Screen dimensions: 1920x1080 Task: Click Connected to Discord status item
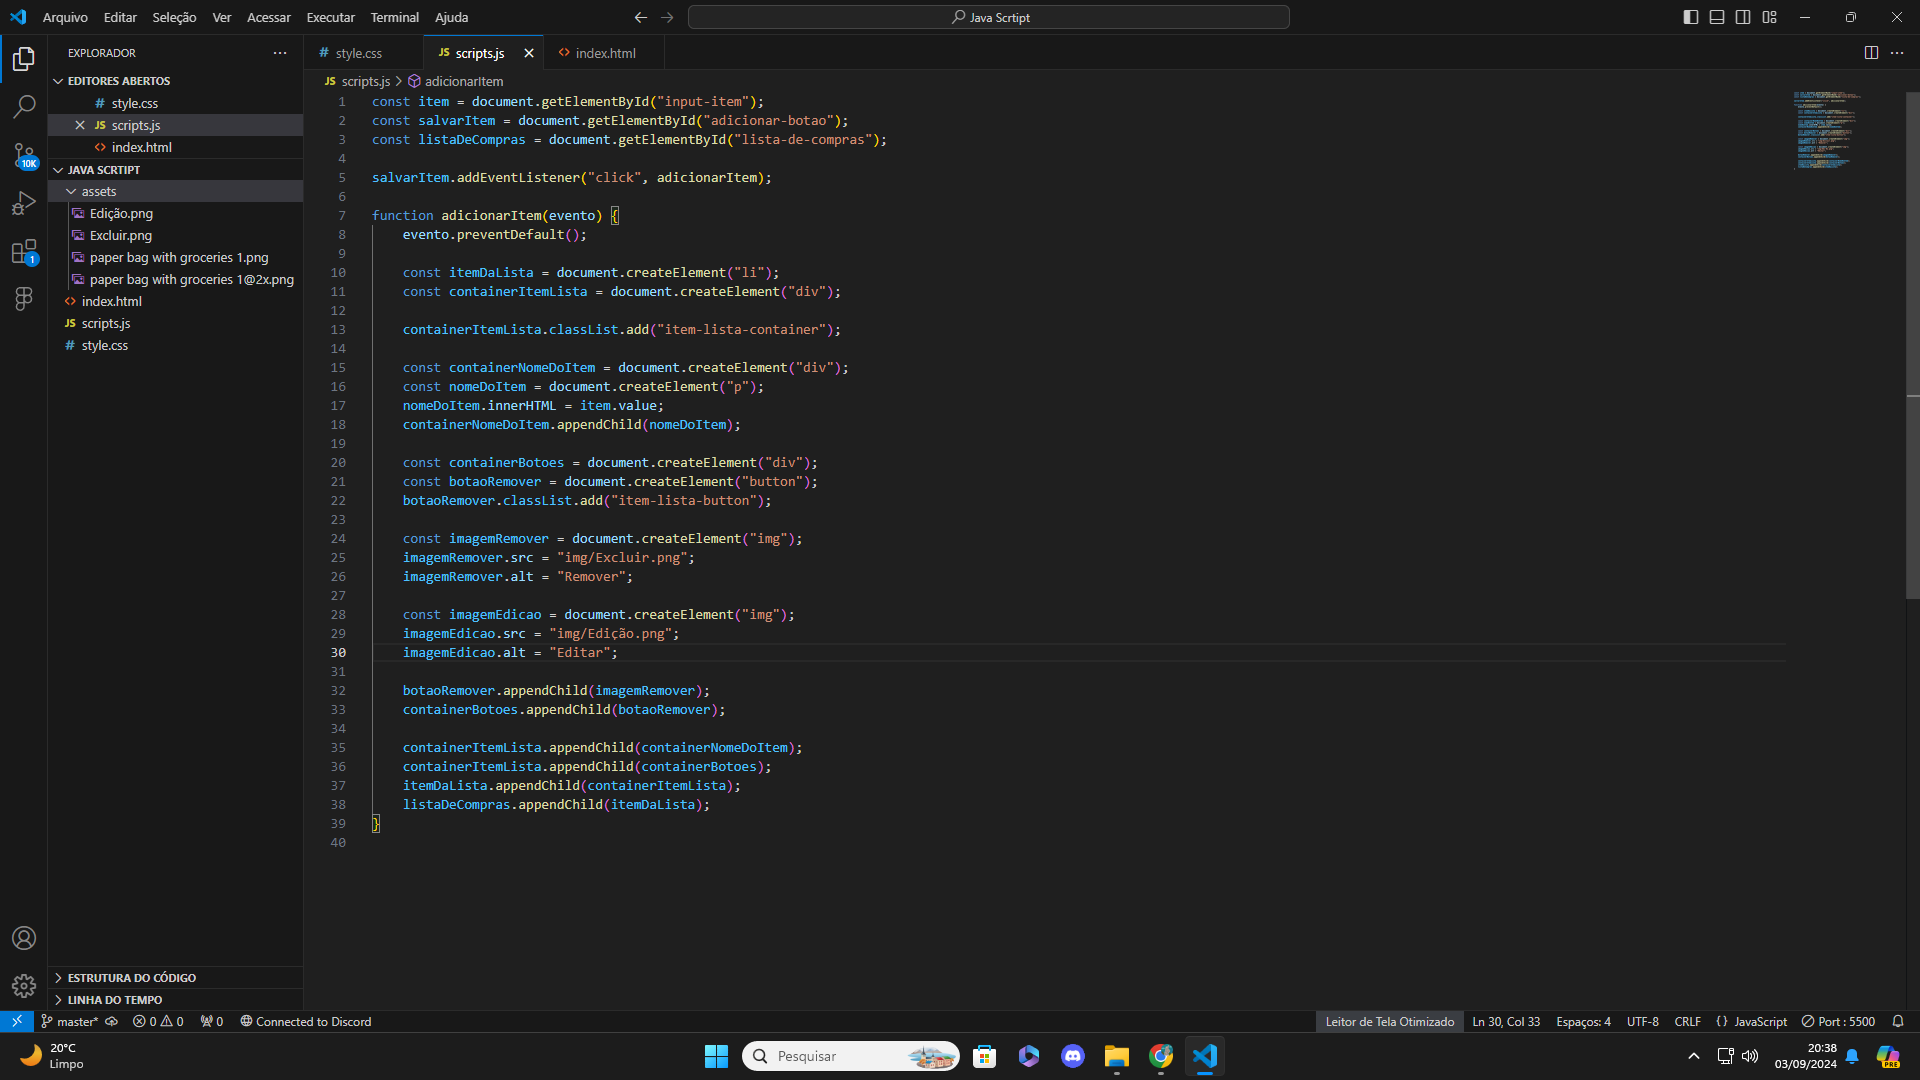(x=306, y=1021)
